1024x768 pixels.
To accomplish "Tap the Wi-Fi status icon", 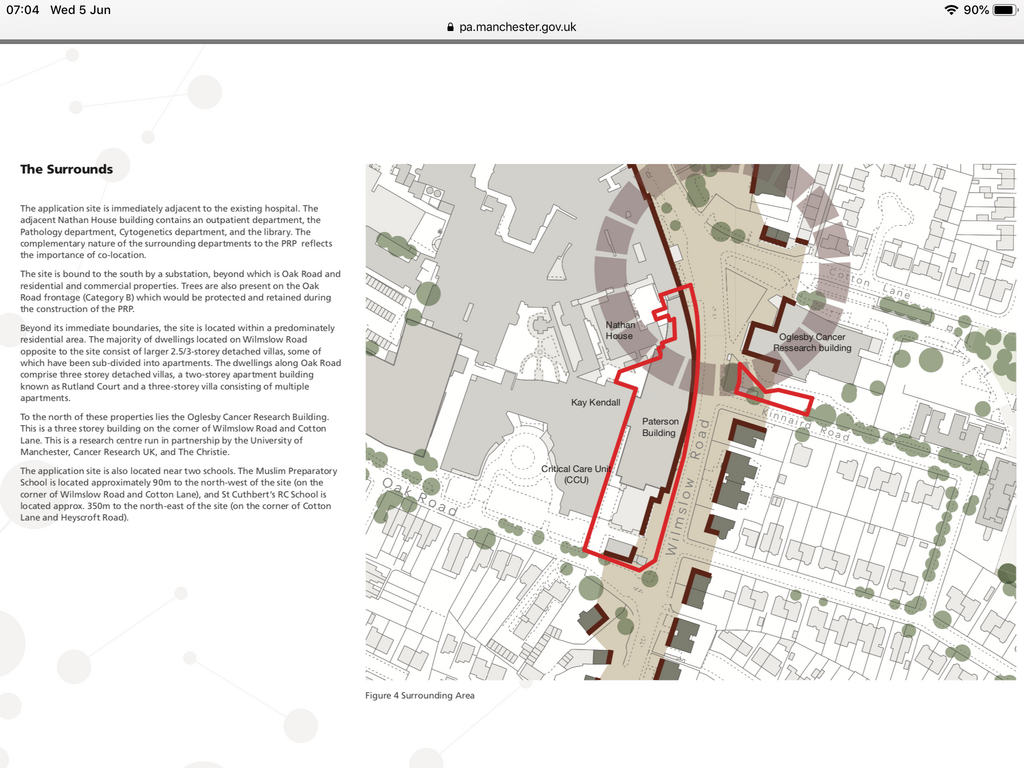I will click(x=951, y=10).
